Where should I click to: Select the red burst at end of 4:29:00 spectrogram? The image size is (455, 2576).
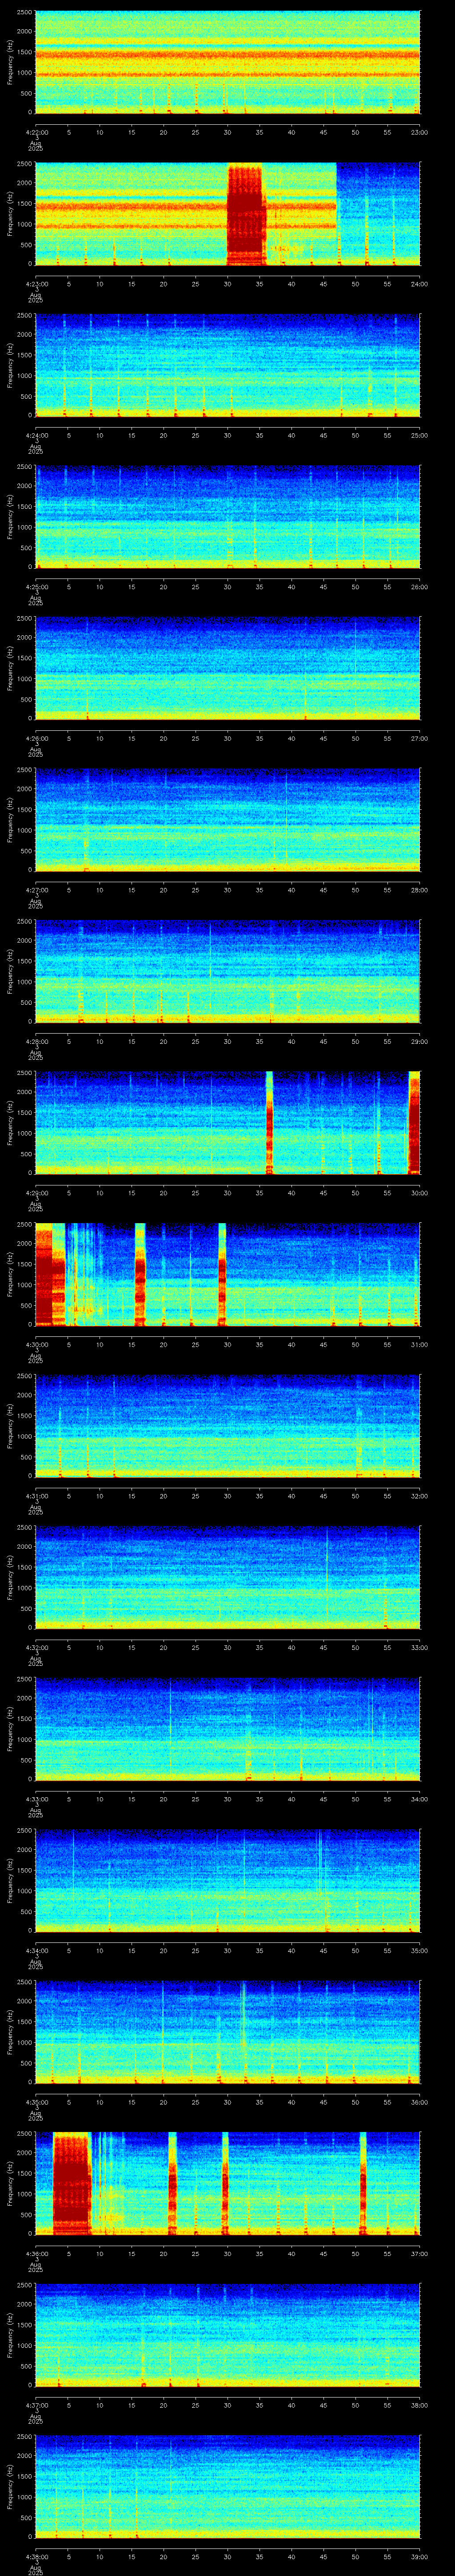click(414, 1122)
